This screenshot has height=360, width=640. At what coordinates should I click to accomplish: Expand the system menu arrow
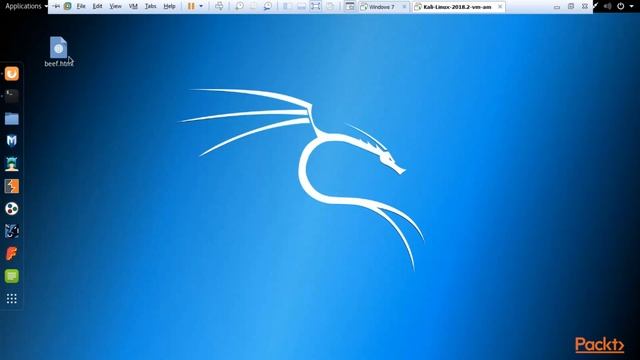(631, 7)
